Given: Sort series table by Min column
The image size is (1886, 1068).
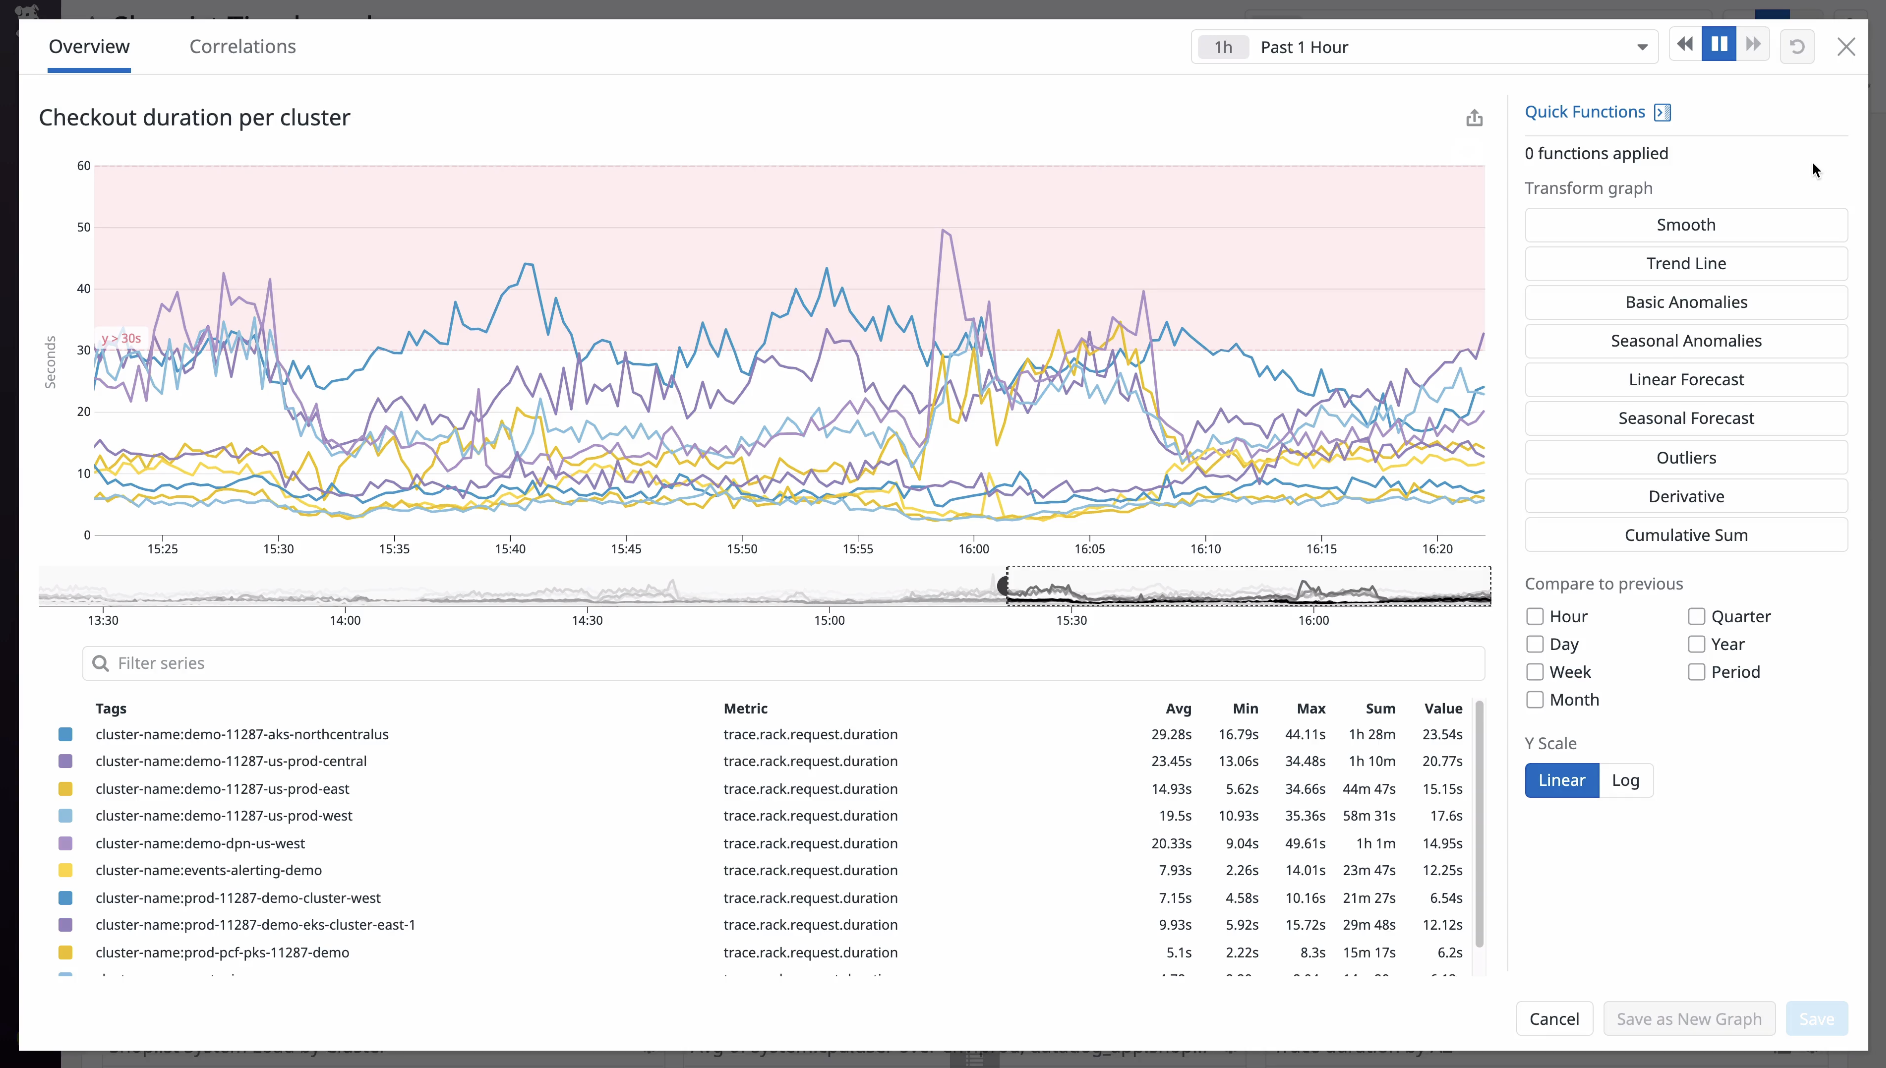Looking at the screenshot, I should click(x=1245, y=708).
